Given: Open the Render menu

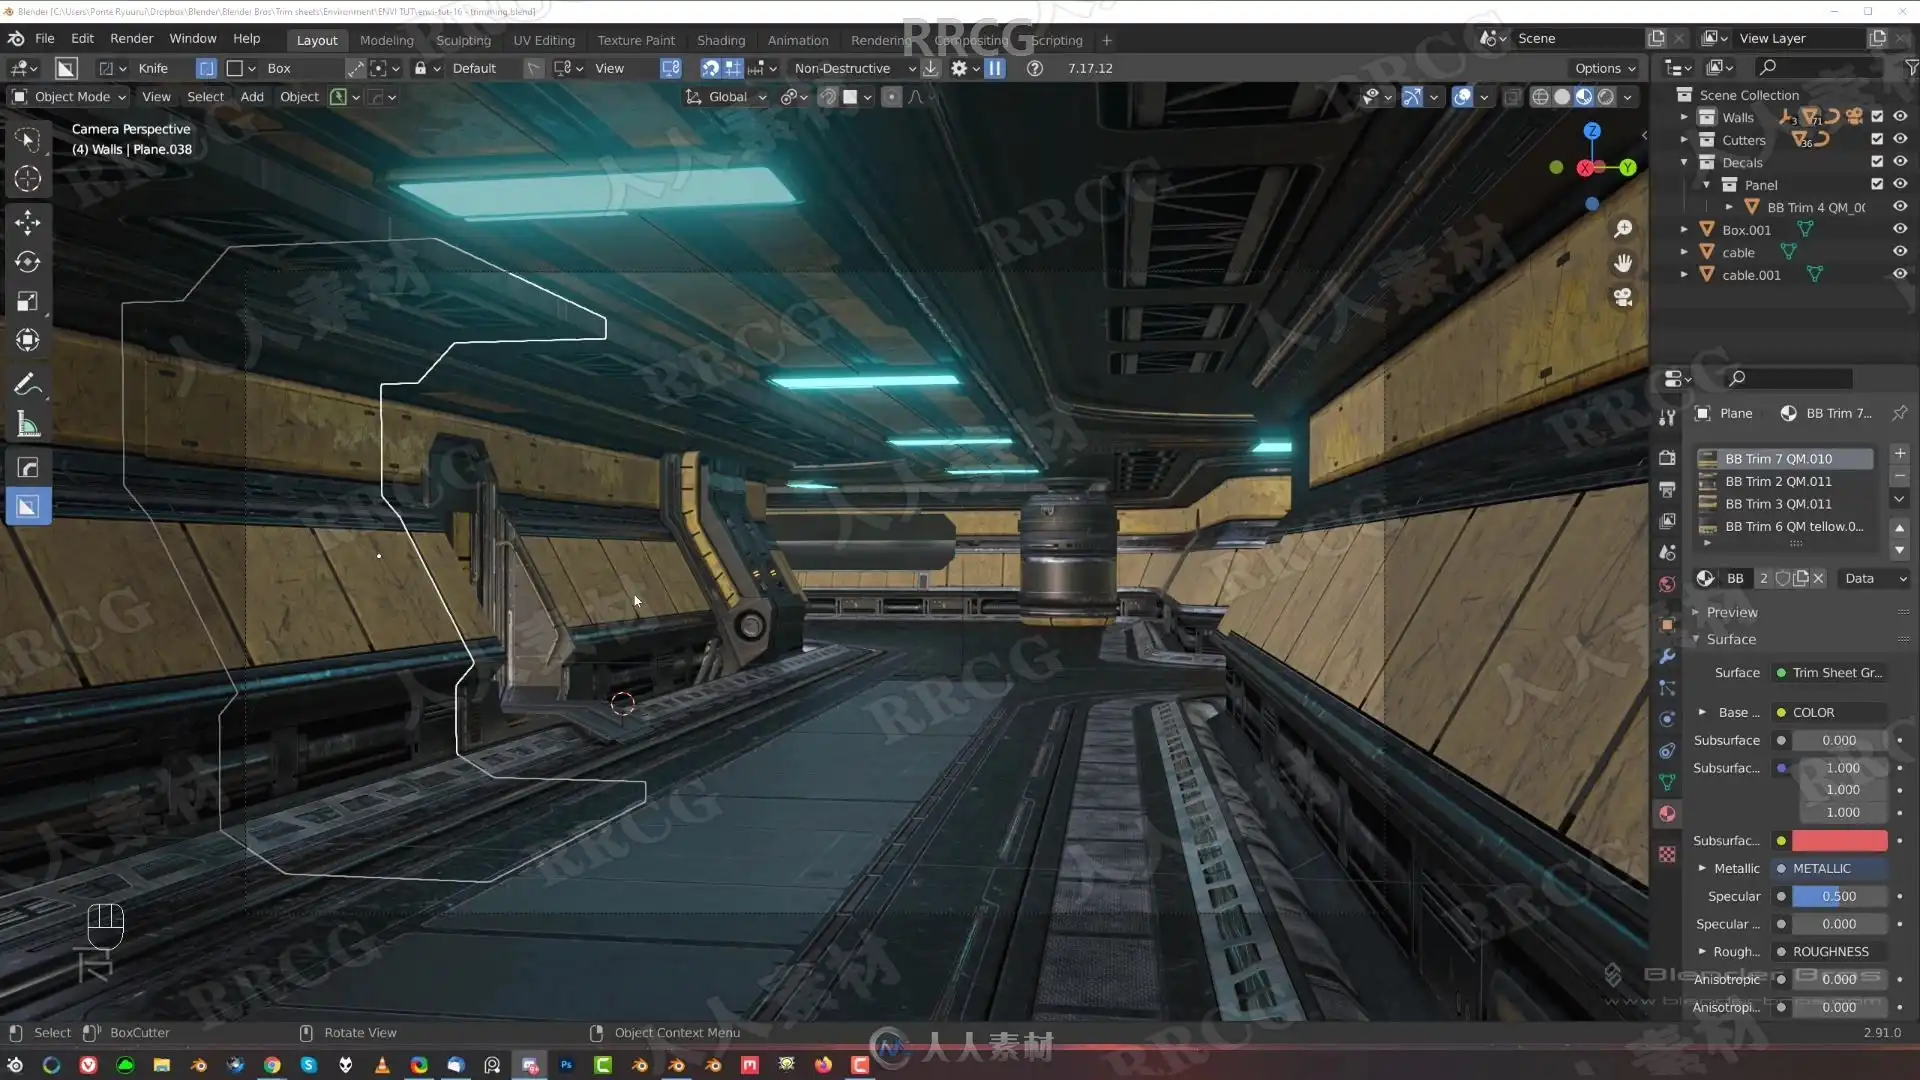Looking at the screenshot, I should (131, 38).
